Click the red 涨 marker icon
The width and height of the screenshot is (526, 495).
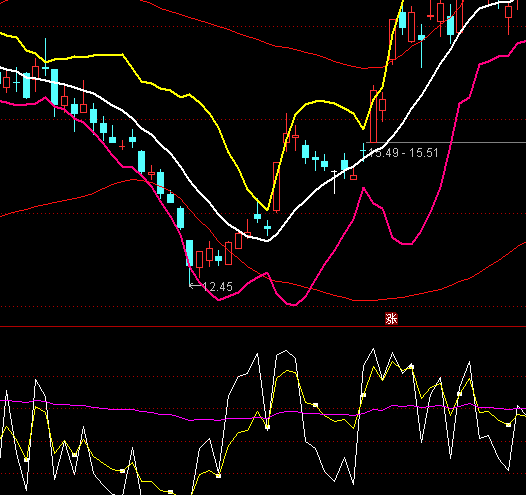(x=391, y=319)
